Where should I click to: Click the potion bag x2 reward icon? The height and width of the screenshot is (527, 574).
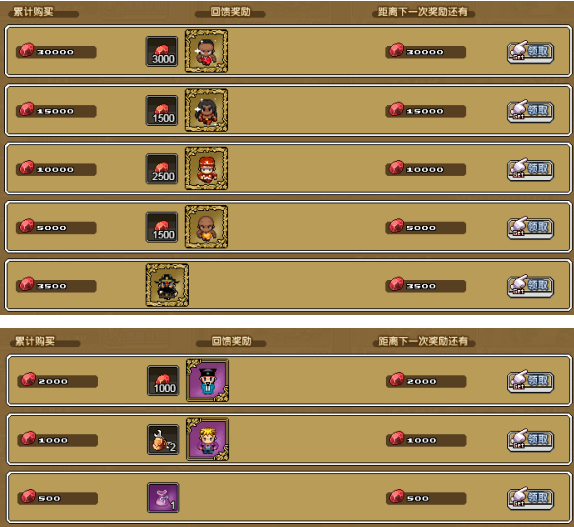163,440
